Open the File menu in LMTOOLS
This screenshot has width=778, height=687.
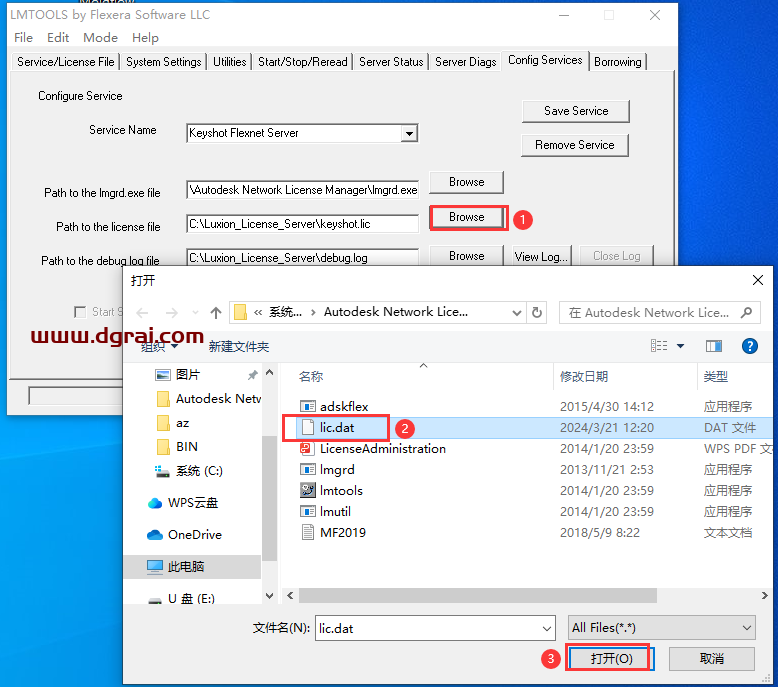coord(23,38)
